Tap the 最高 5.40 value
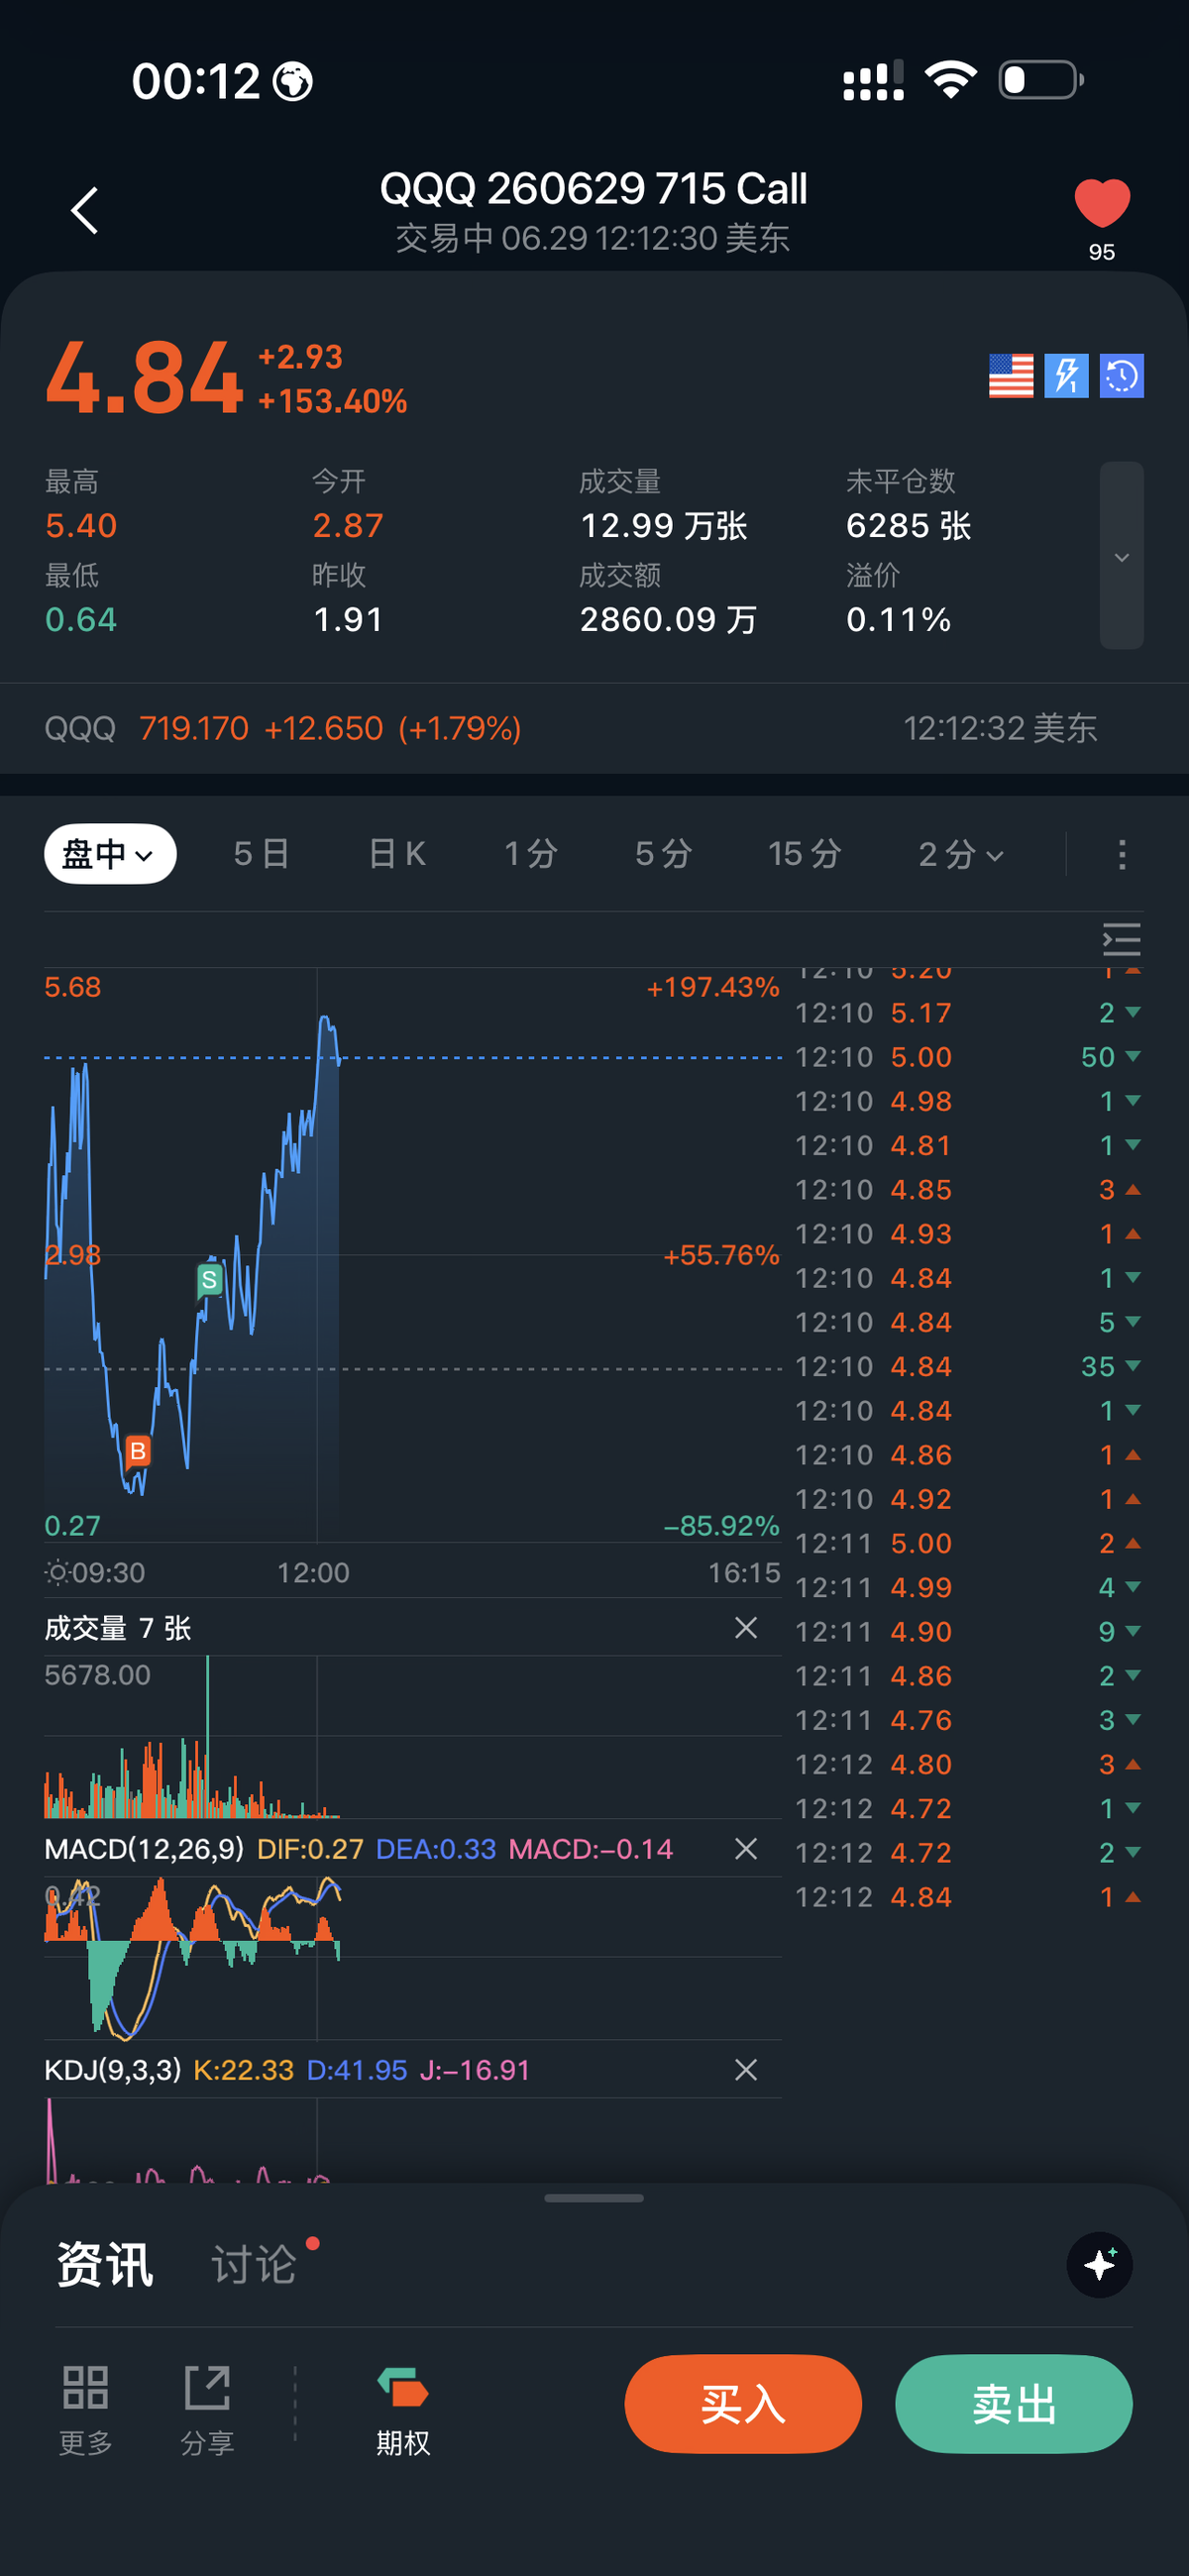This screenshot has width=1189, height=2576. (x=81, y=526)
